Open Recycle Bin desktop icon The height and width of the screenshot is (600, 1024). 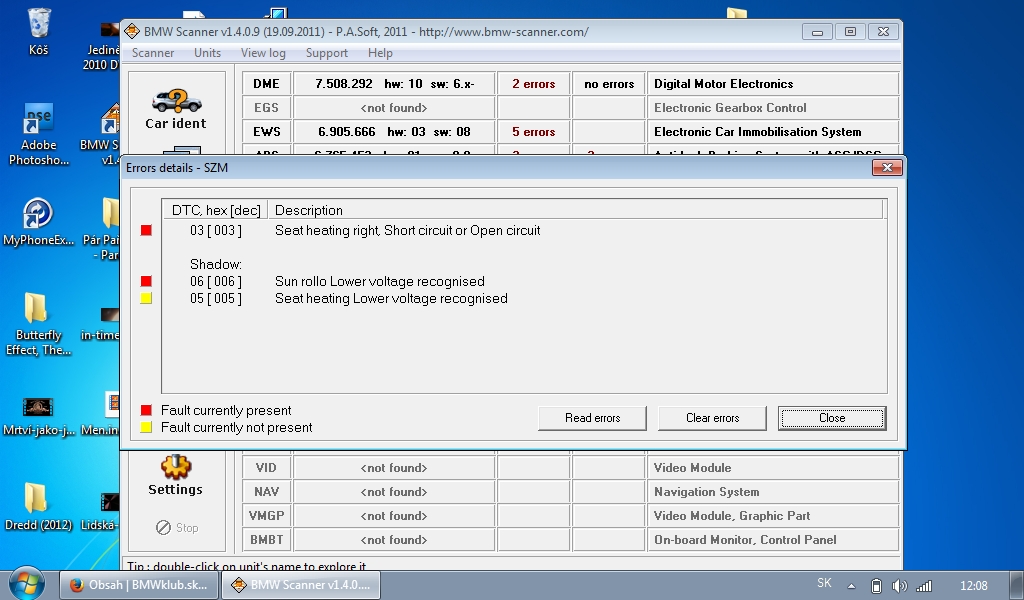(39, 23)
